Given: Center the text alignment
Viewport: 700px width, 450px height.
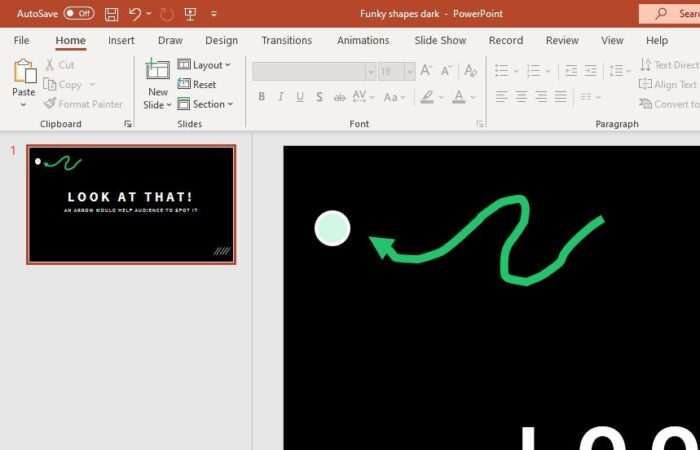Looking at the screenshot, I should tap(521, 96).
